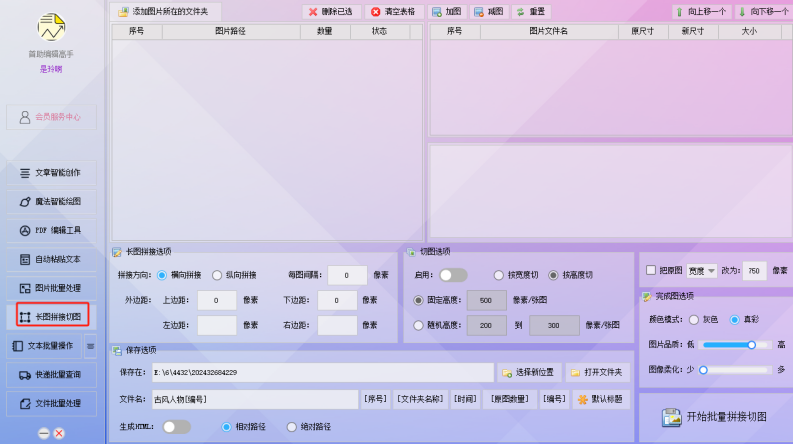Screen dimensions: 793x444
Task: Click the 固定高度 value field showing 500
Action: [487, 300]
